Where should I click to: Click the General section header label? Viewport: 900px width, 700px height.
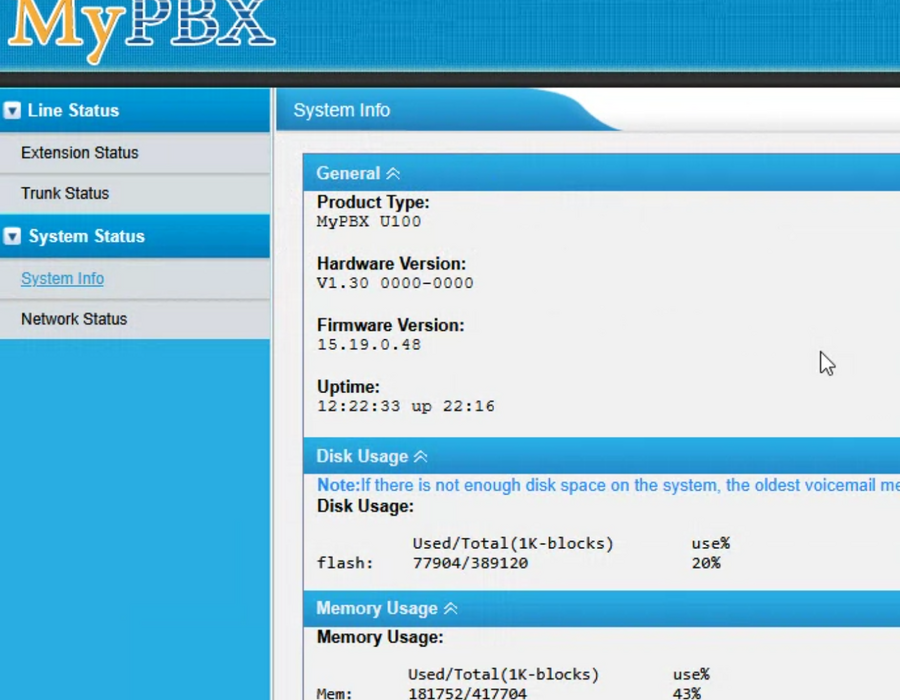coord(348,173)
